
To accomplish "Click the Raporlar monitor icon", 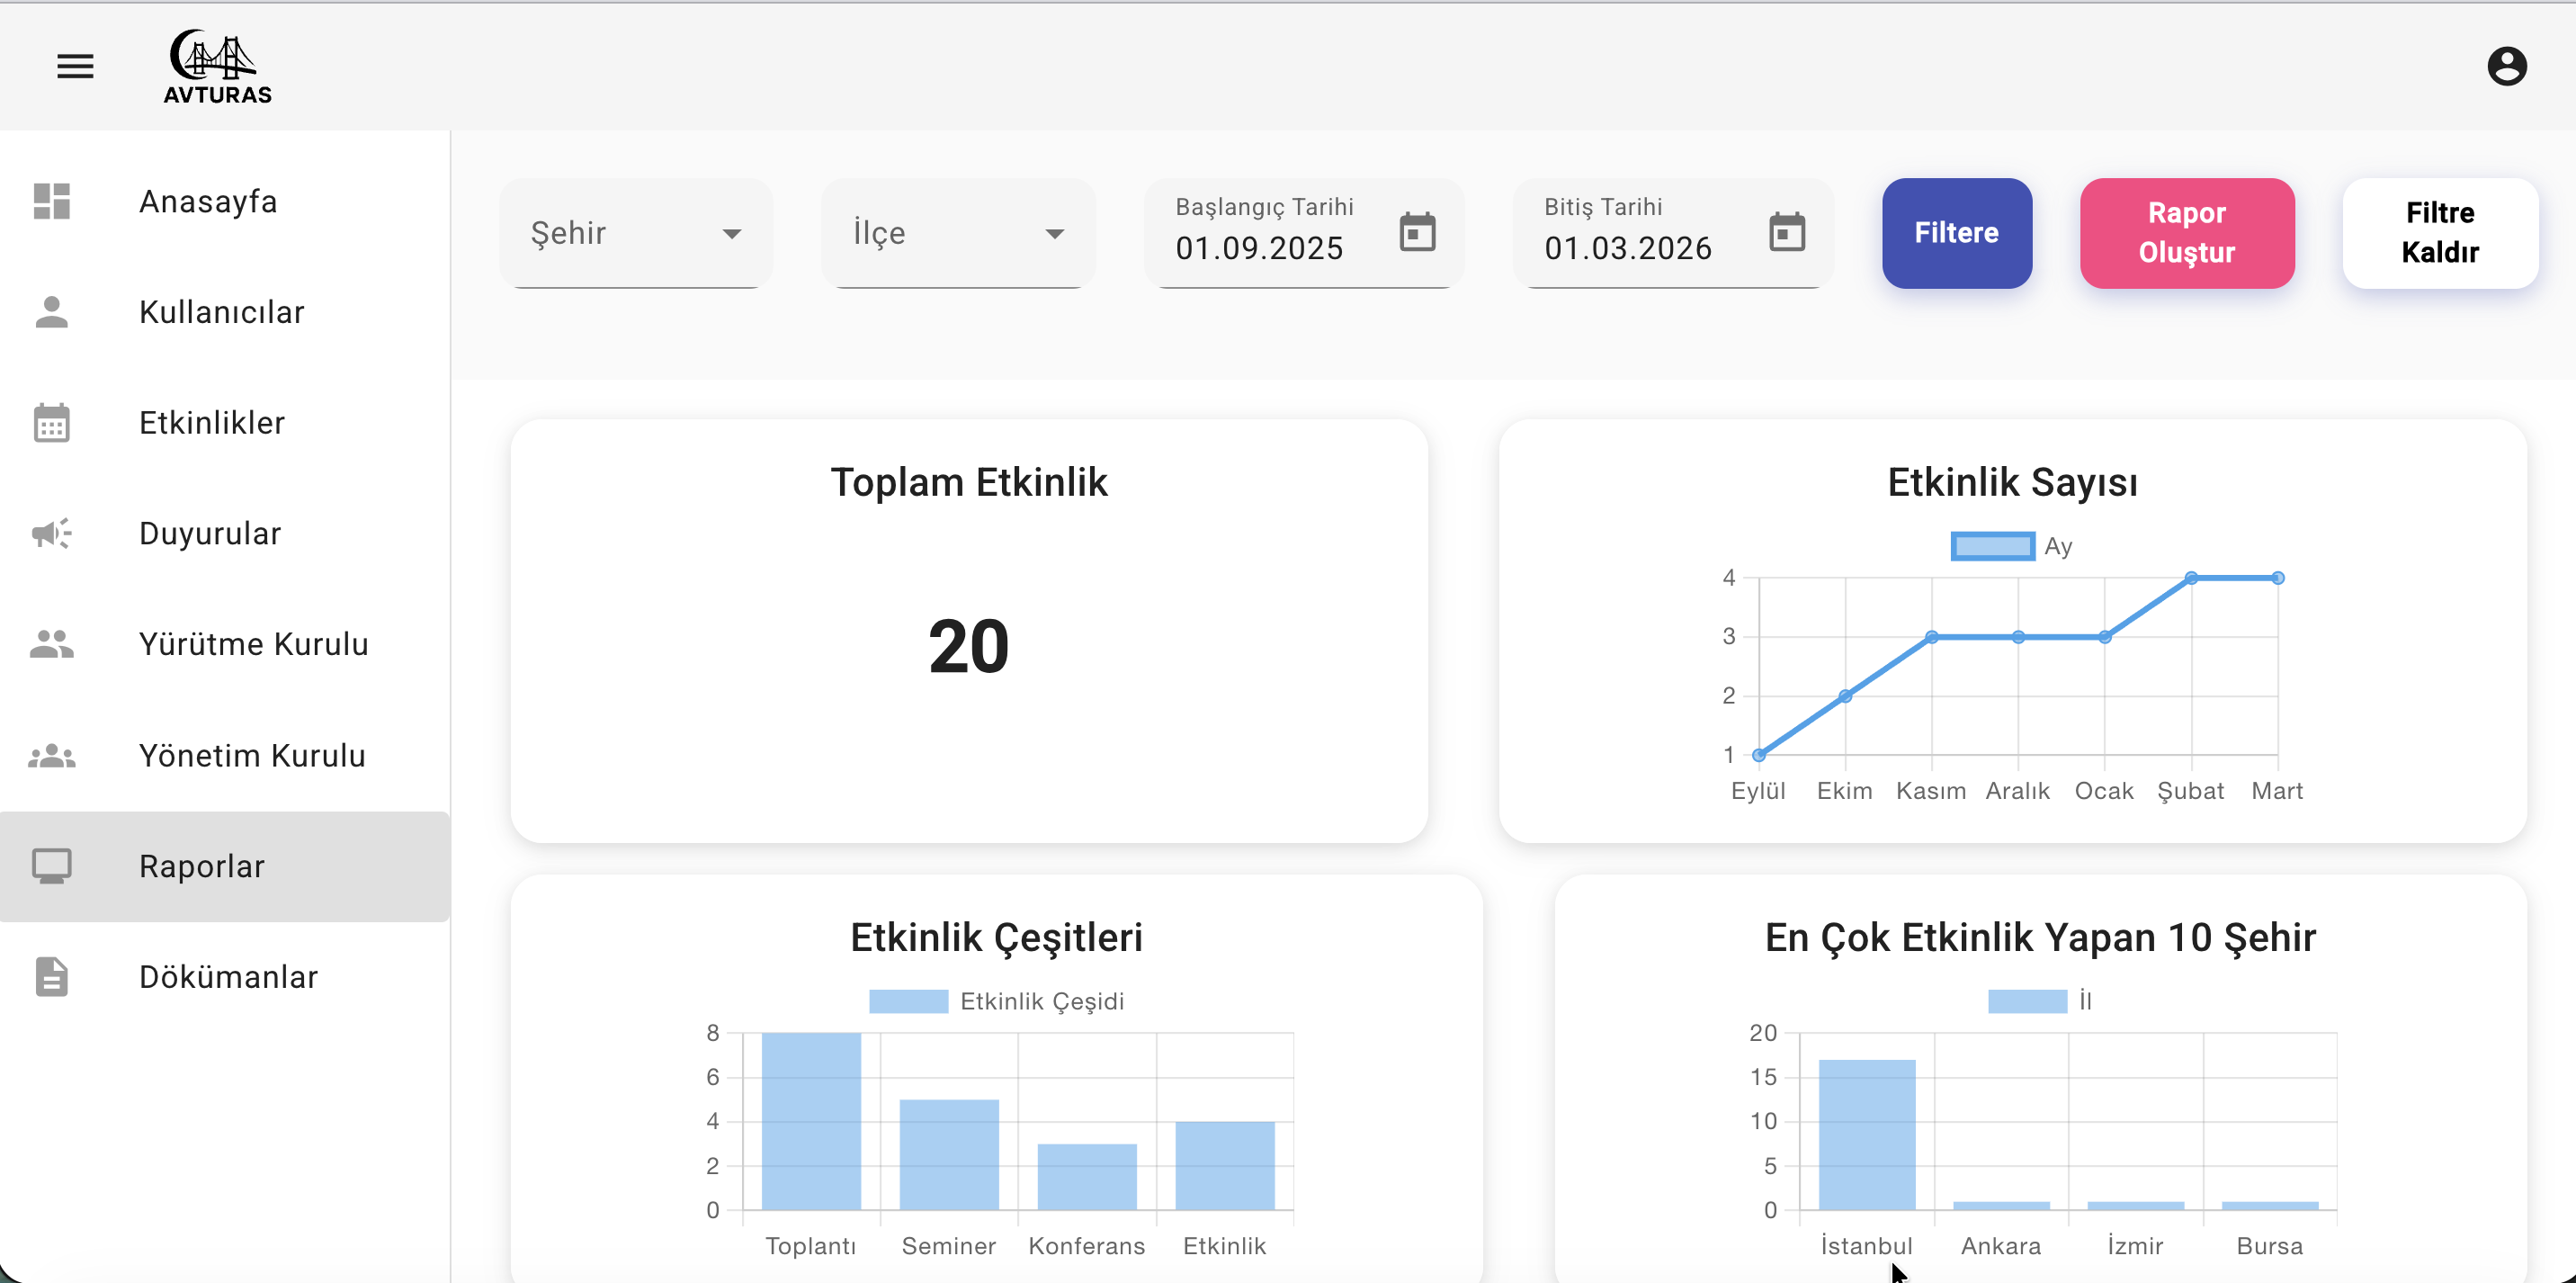I will 51,866.
